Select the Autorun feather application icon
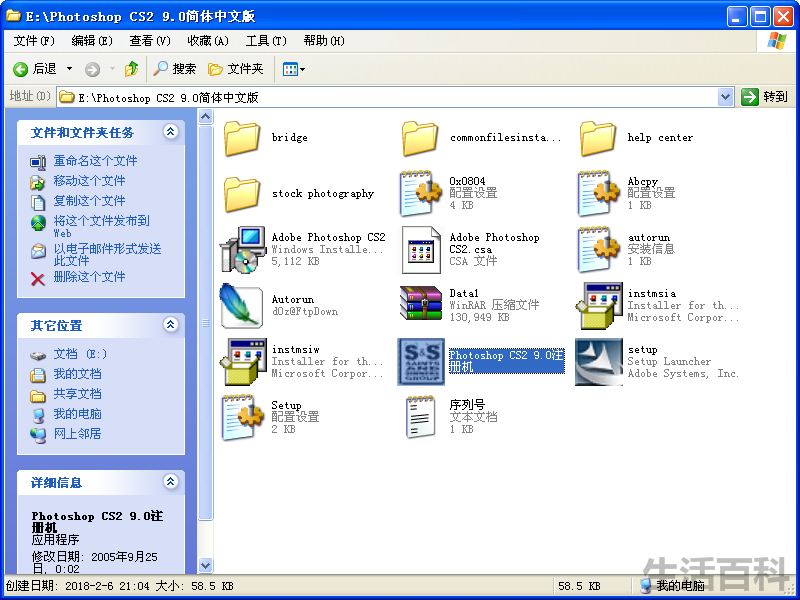Image resolution: width=800 pixels, height=600 pixels. 241,305
